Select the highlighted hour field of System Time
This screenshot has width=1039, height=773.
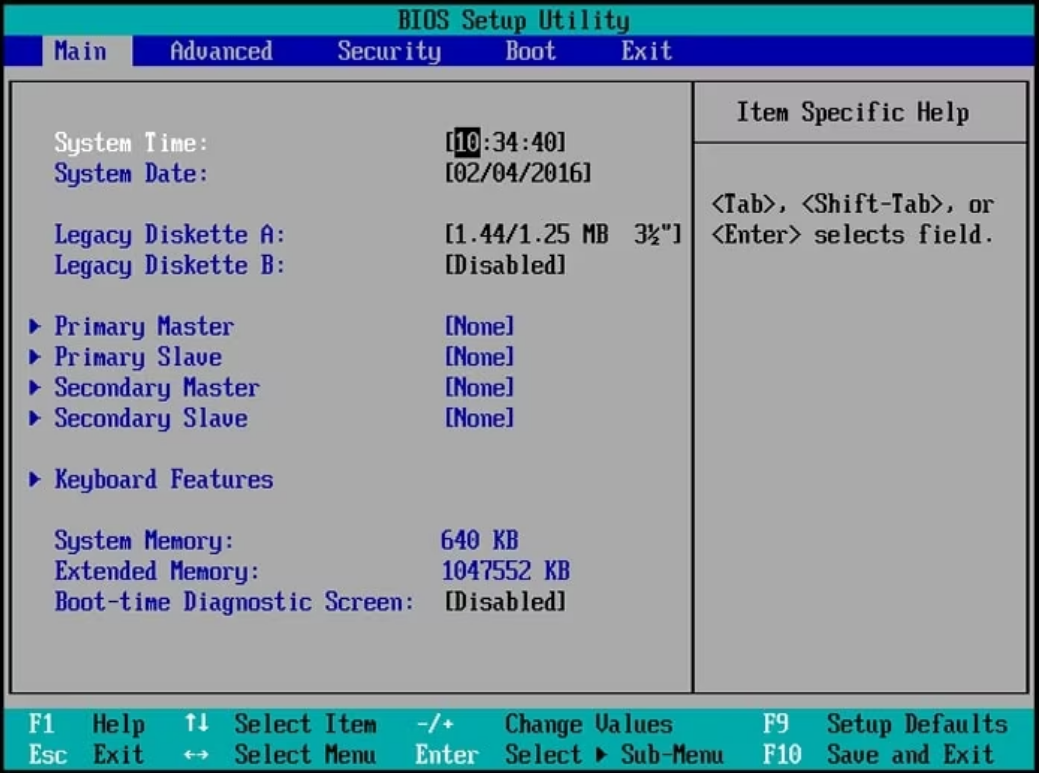pos(467,142)
